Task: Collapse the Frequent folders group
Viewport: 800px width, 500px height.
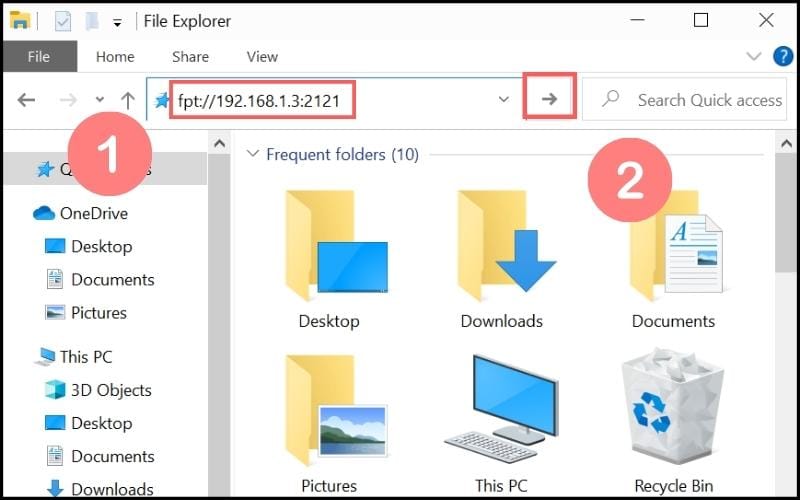Action: (x=252, y=154)
